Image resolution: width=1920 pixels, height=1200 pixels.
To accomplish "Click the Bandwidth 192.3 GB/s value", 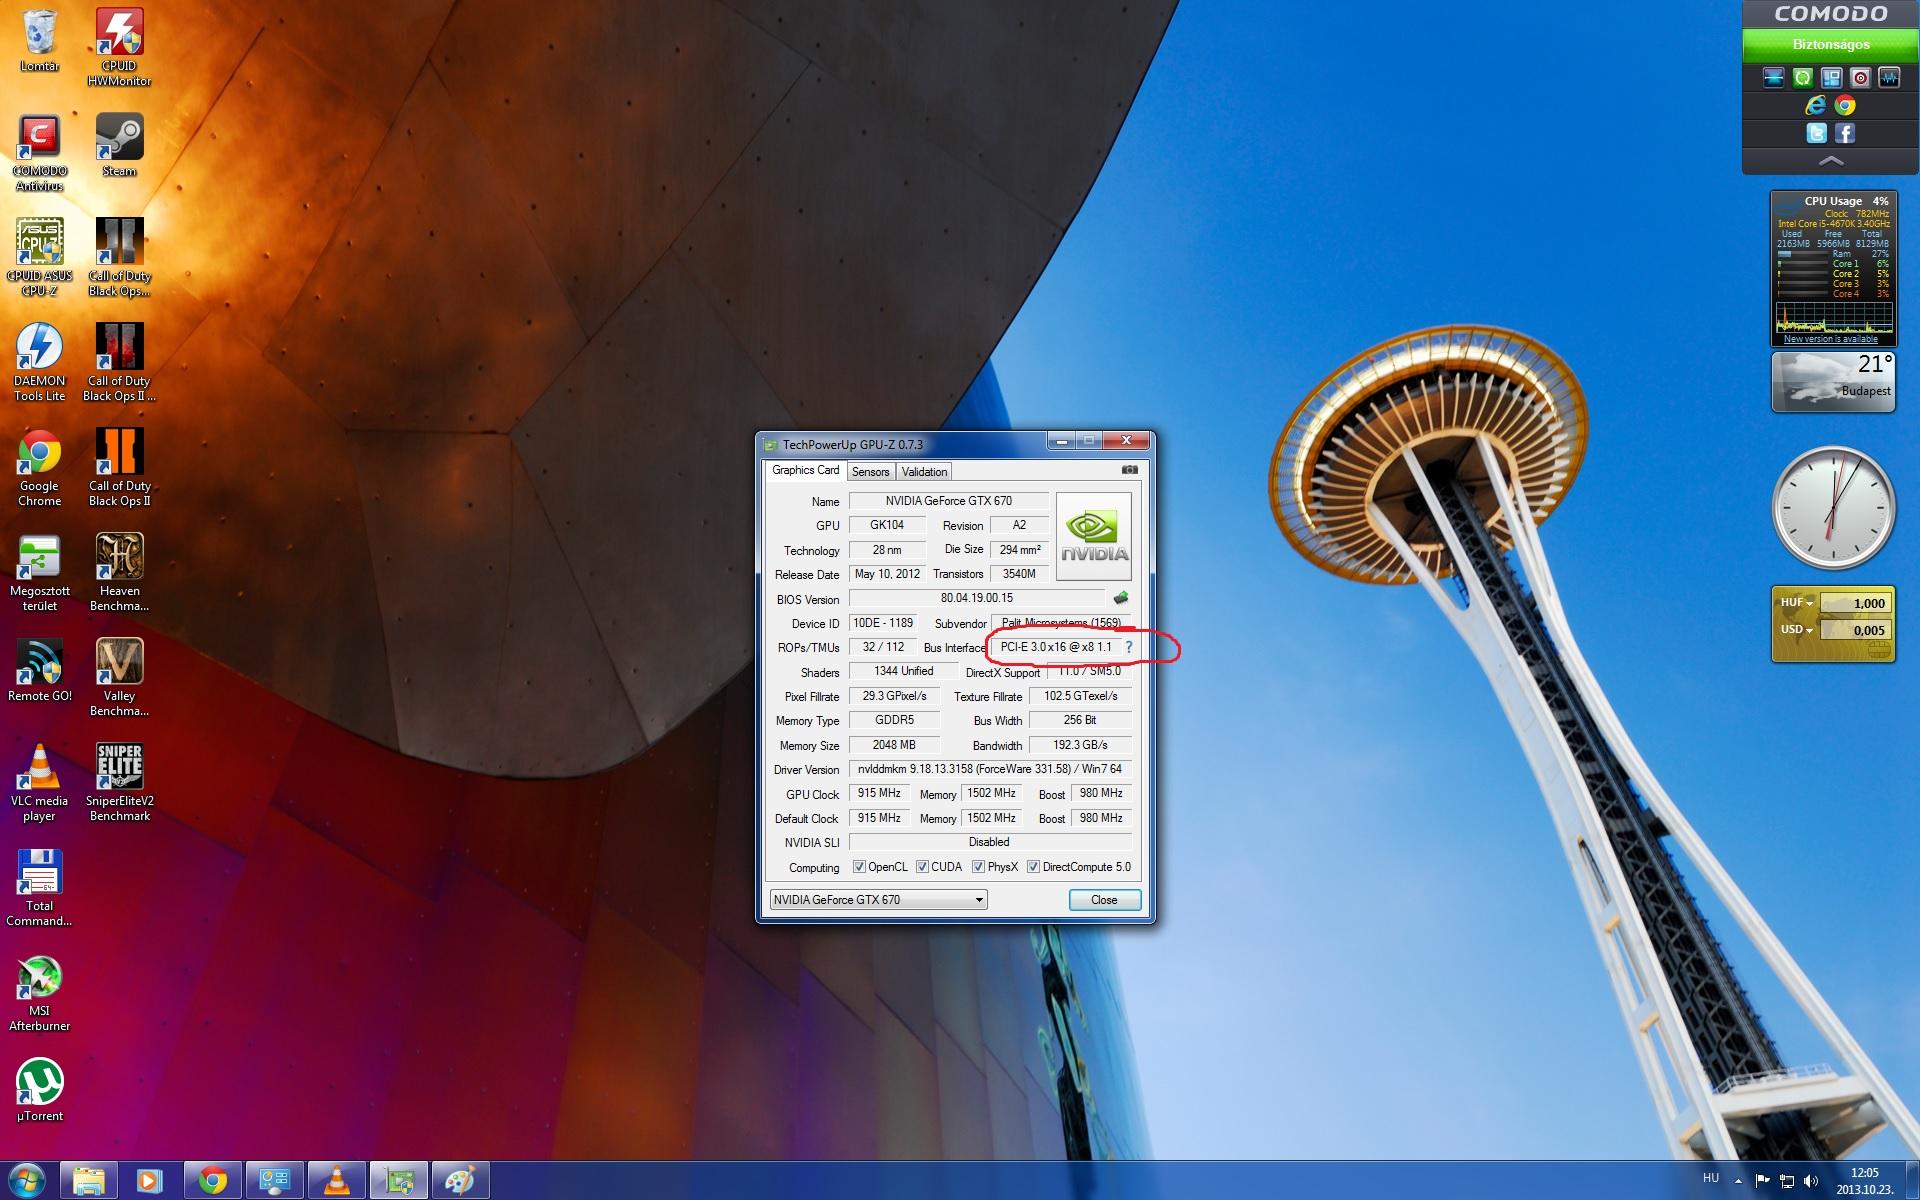I will click(1080, 745).
